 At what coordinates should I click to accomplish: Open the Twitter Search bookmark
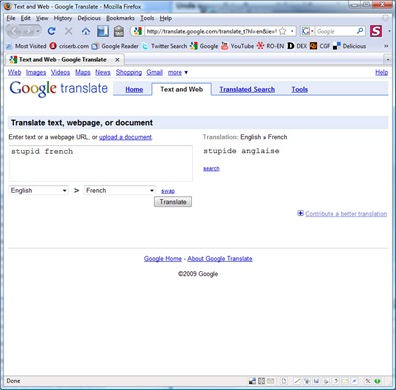(164, 46)
